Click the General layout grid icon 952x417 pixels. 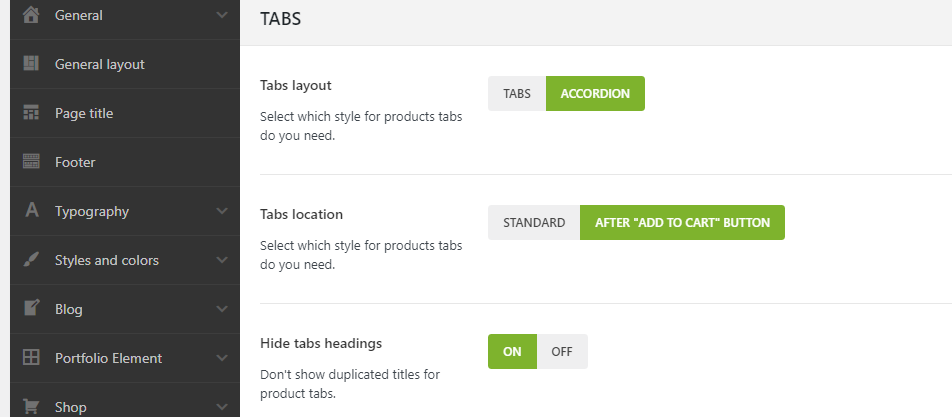click(x=31, y=64)
